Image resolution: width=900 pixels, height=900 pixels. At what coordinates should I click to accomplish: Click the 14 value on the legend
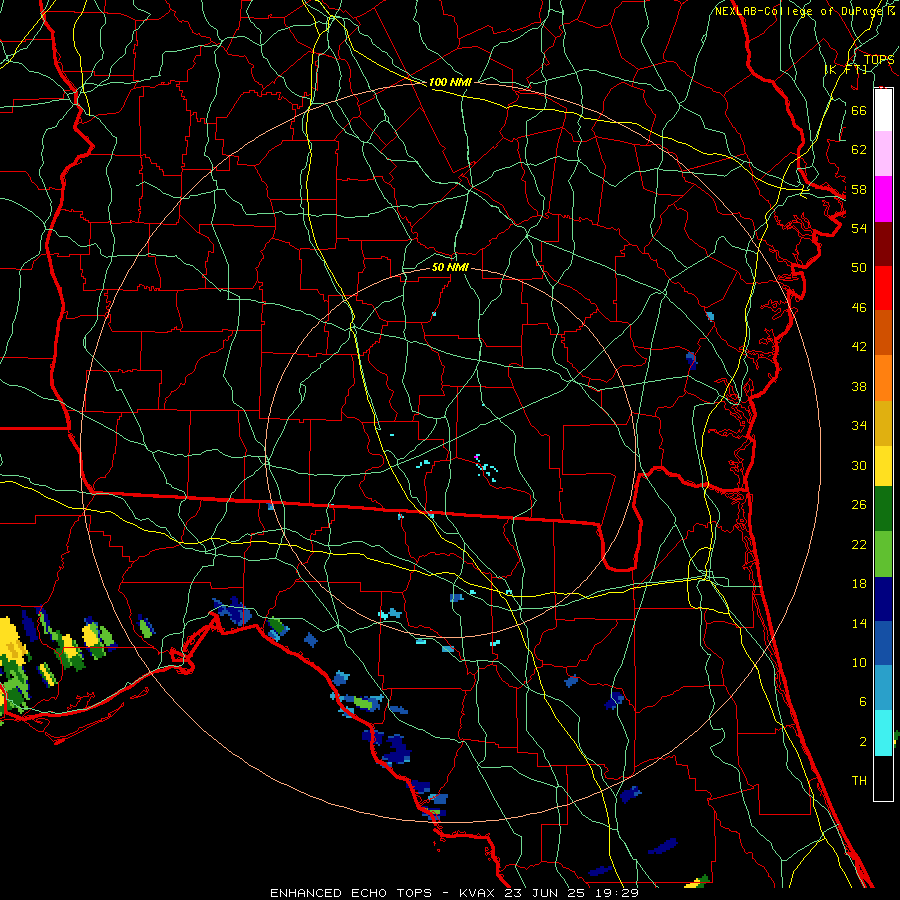859,623
